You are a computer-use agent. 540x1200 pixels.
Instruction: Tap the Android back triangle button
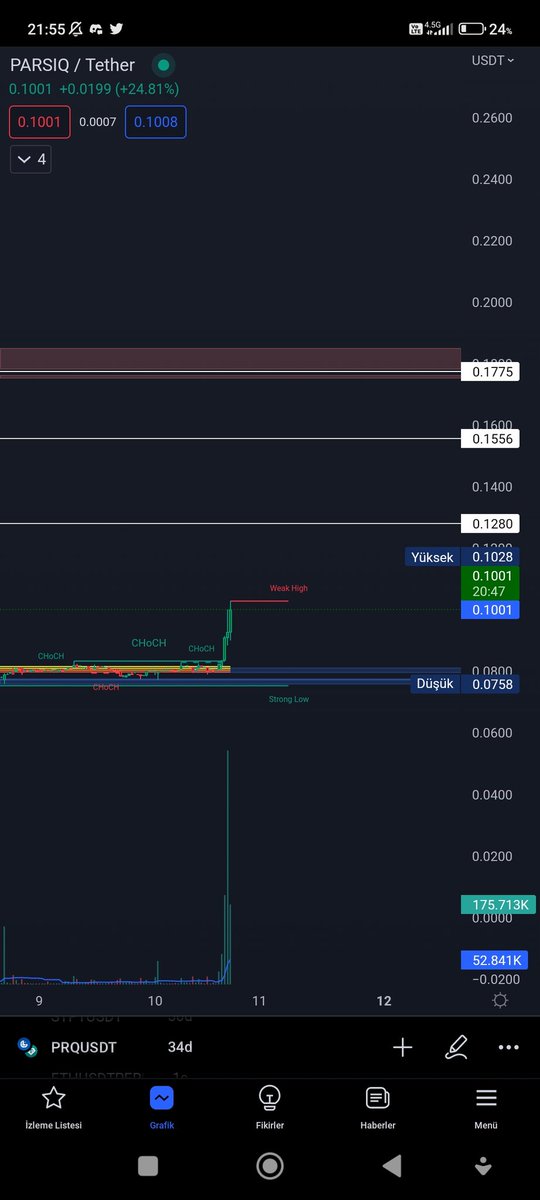pyautogui.click(x=392, y=1165)
